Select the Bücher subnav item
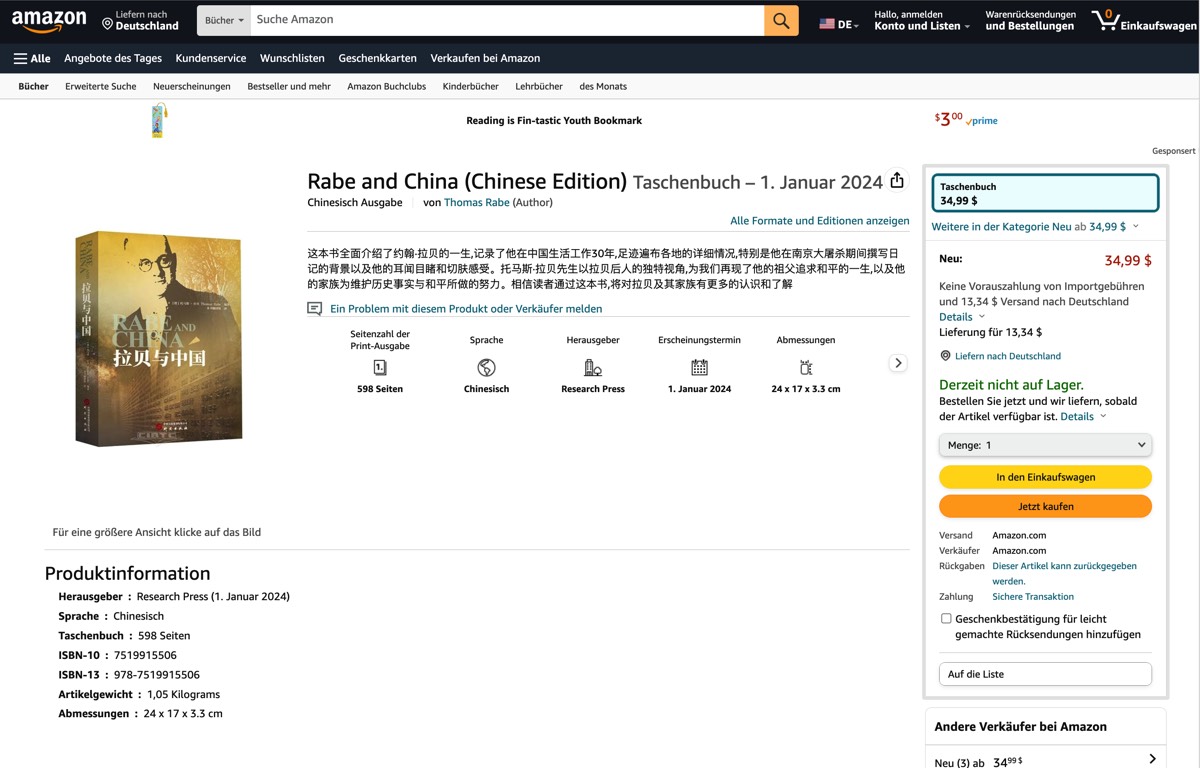 click(34, 87)
